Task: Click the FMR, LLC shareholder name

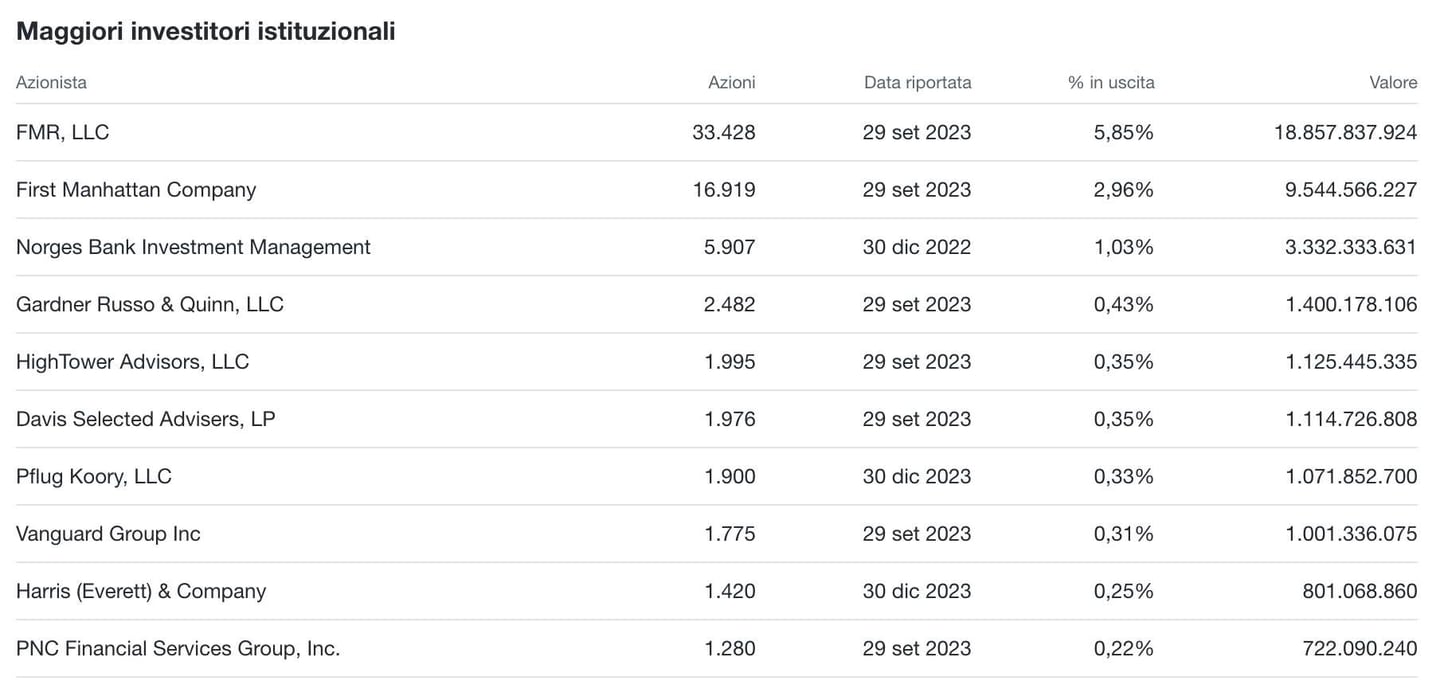Action: (62, 132)
